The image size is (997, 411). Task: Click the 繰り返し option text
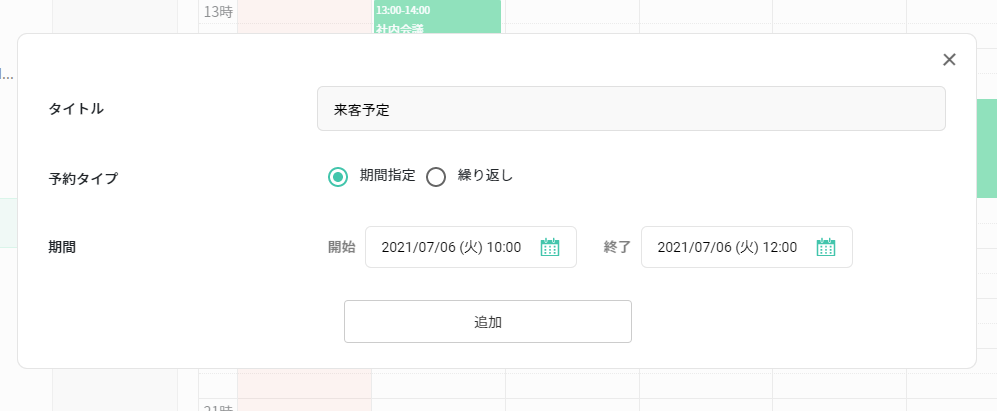(485, 176)
